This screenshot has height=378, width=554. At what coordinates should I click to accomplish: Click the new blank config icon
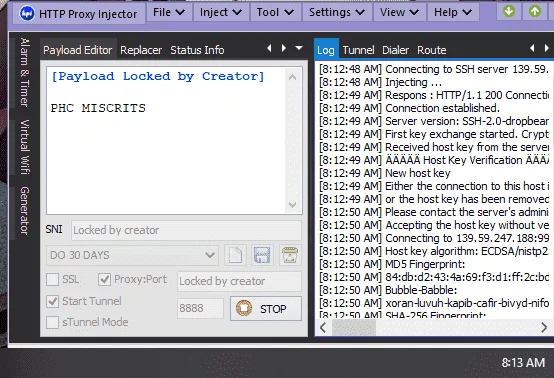click(235, 255)
